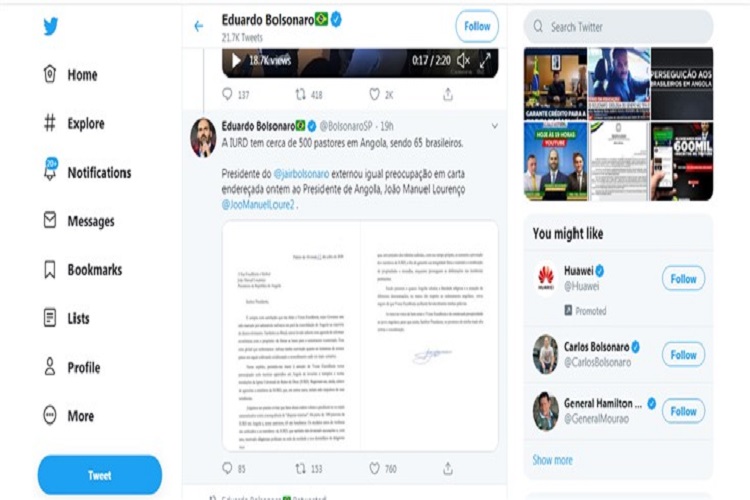Unmute the video with the speaker icon
Screen dimensions: 750x500
click(x=463, y=60)
